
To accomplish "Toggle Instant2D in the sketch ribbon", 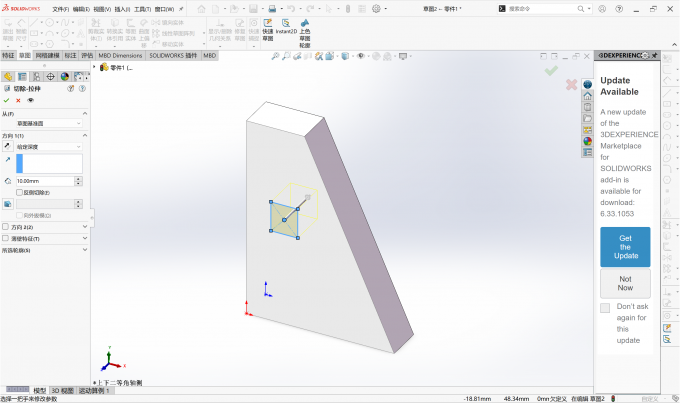I will [x=286, y=26].
